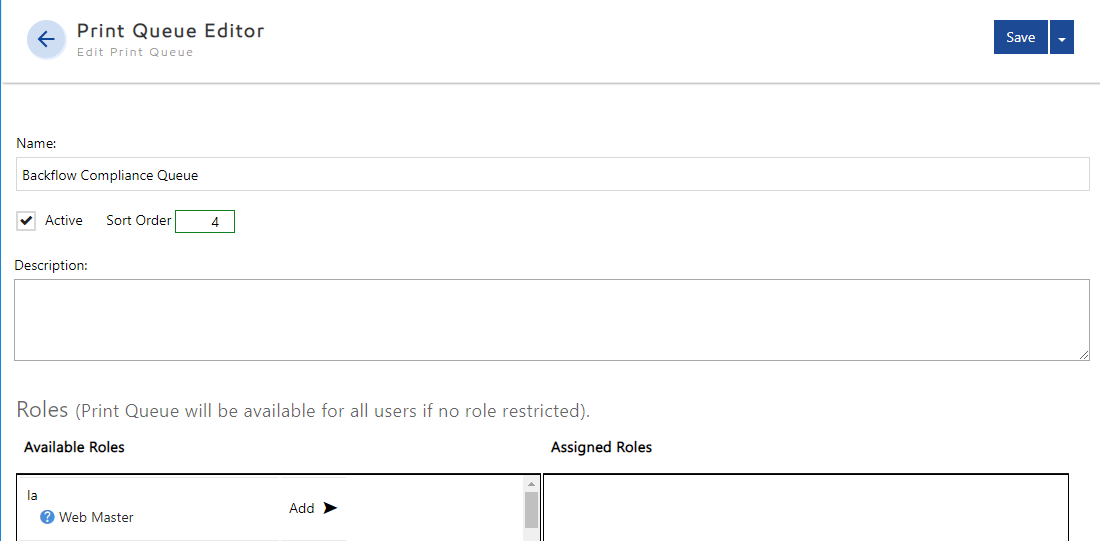This screenshot has width=1100, height=541.
Task: Click the Available Roles scrollbar up arrow
Action: [531, 483]
